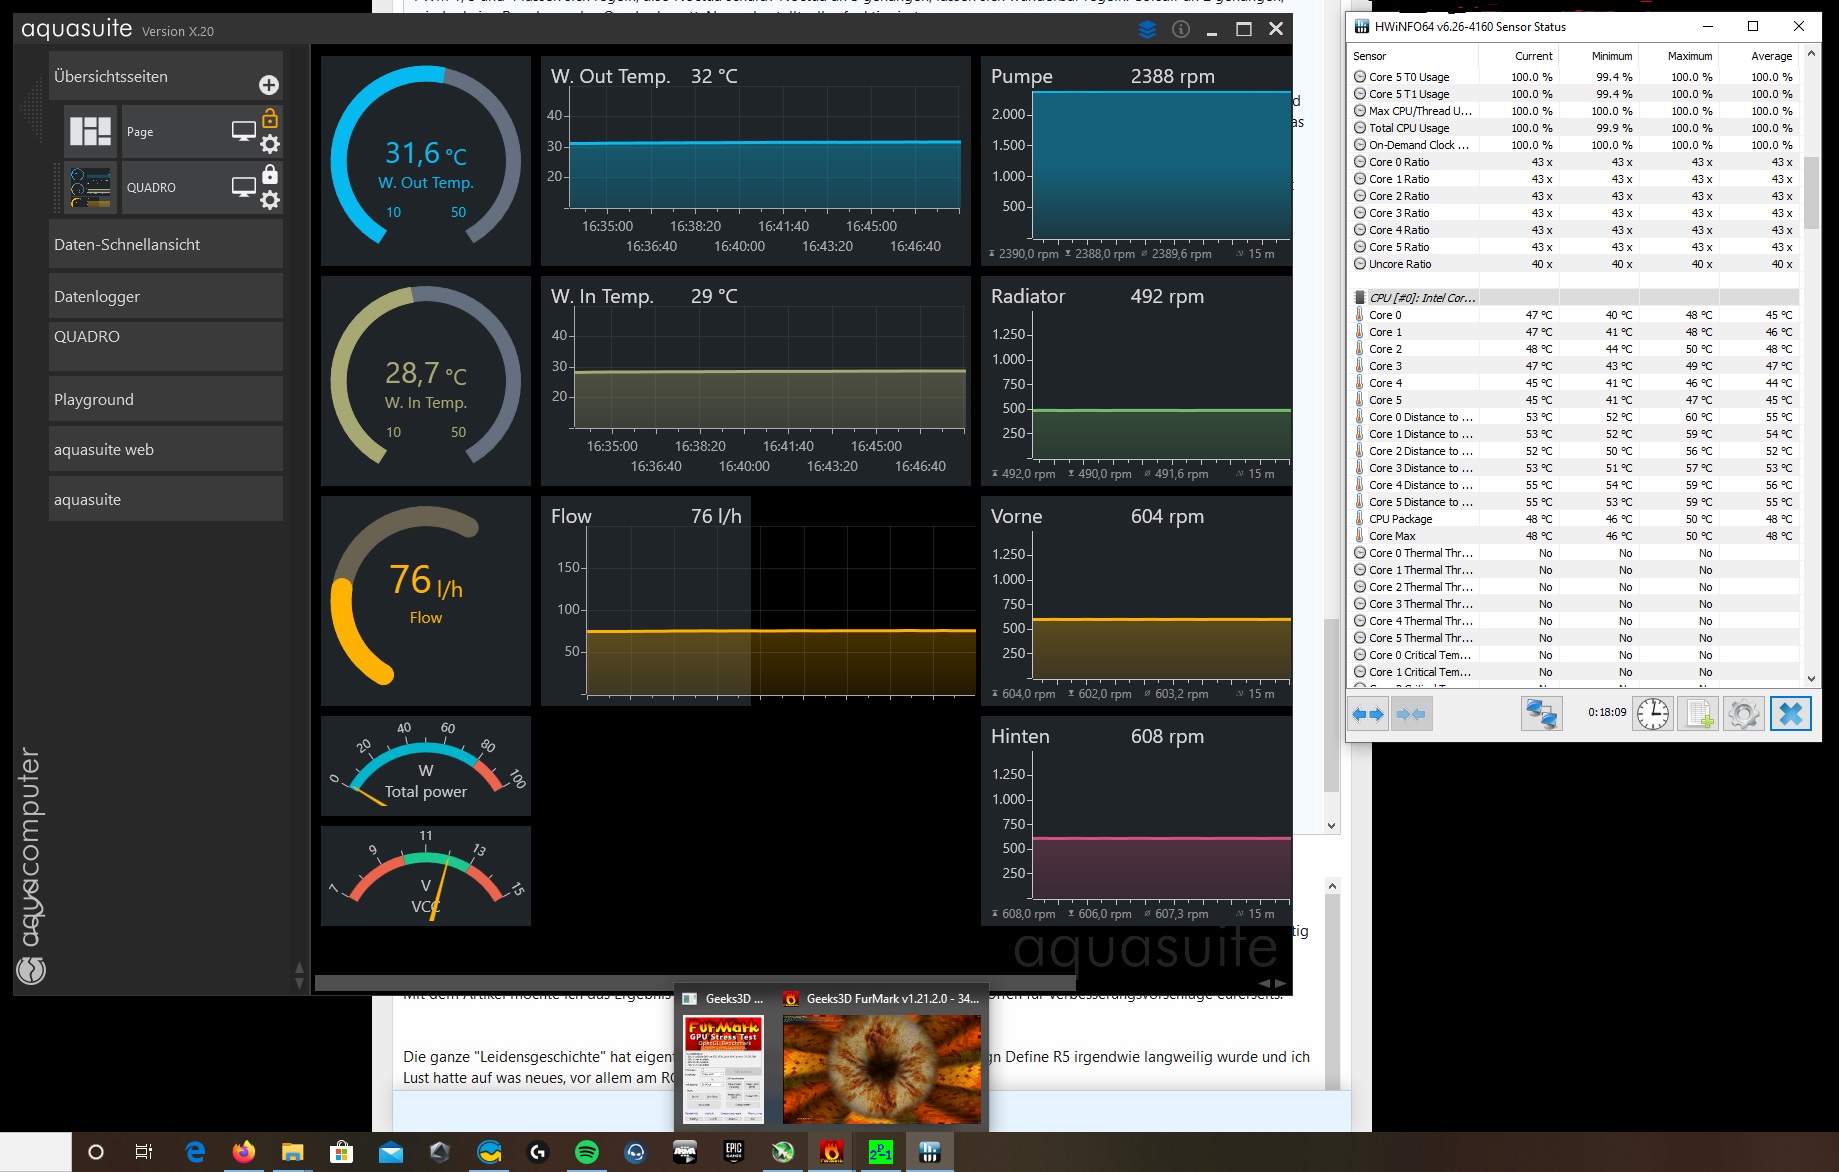Launch Firefox from the taskbar
1839x1172 pixels.
[x=243, y=1152]
